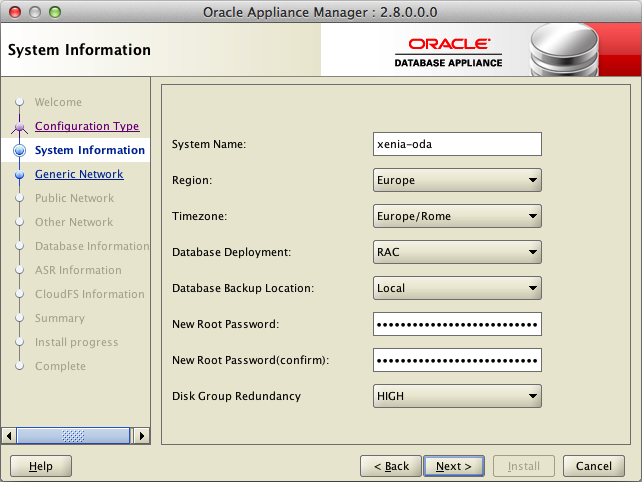Click the New Root Password confirm field
642x482 pixels.
[x=457, y=360]
